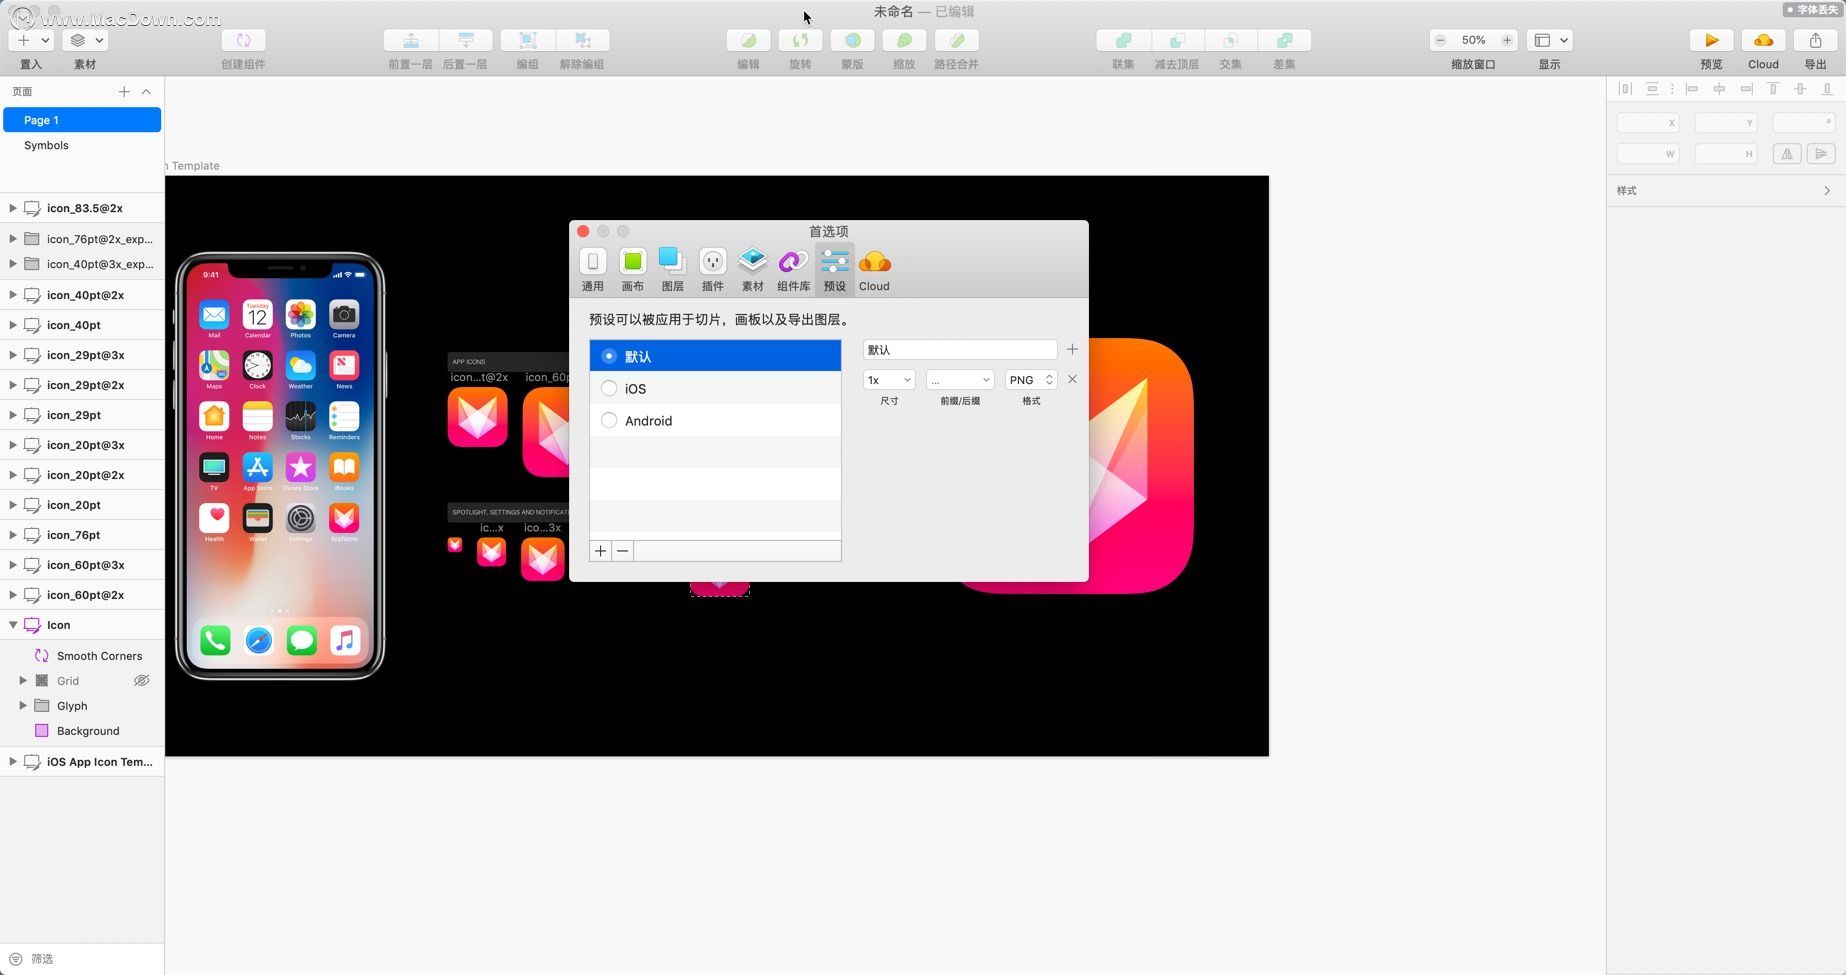Switch to Cloud preferences tab

[x=874, y=270]
